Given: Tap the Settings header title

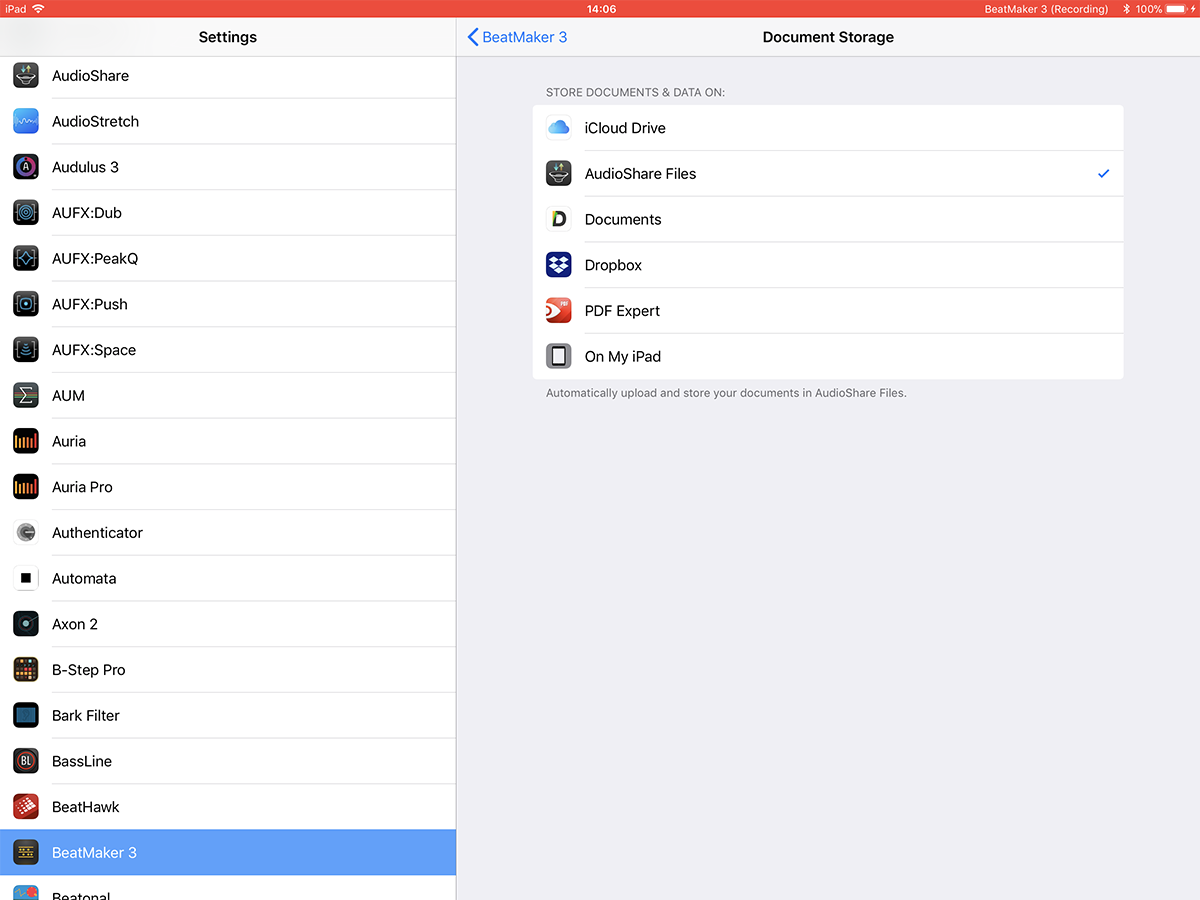Looking at the screenshot, I should [x=228, y=37].
